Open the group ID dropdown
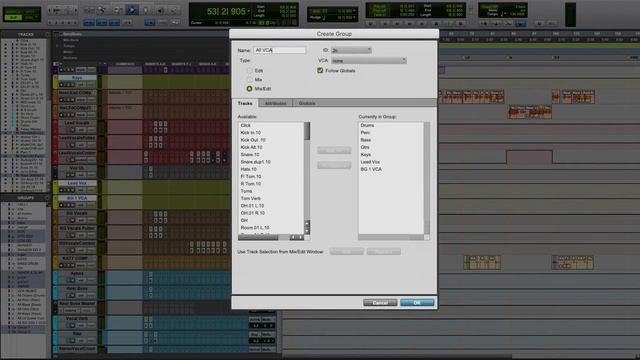 click(x=351, y=50)
